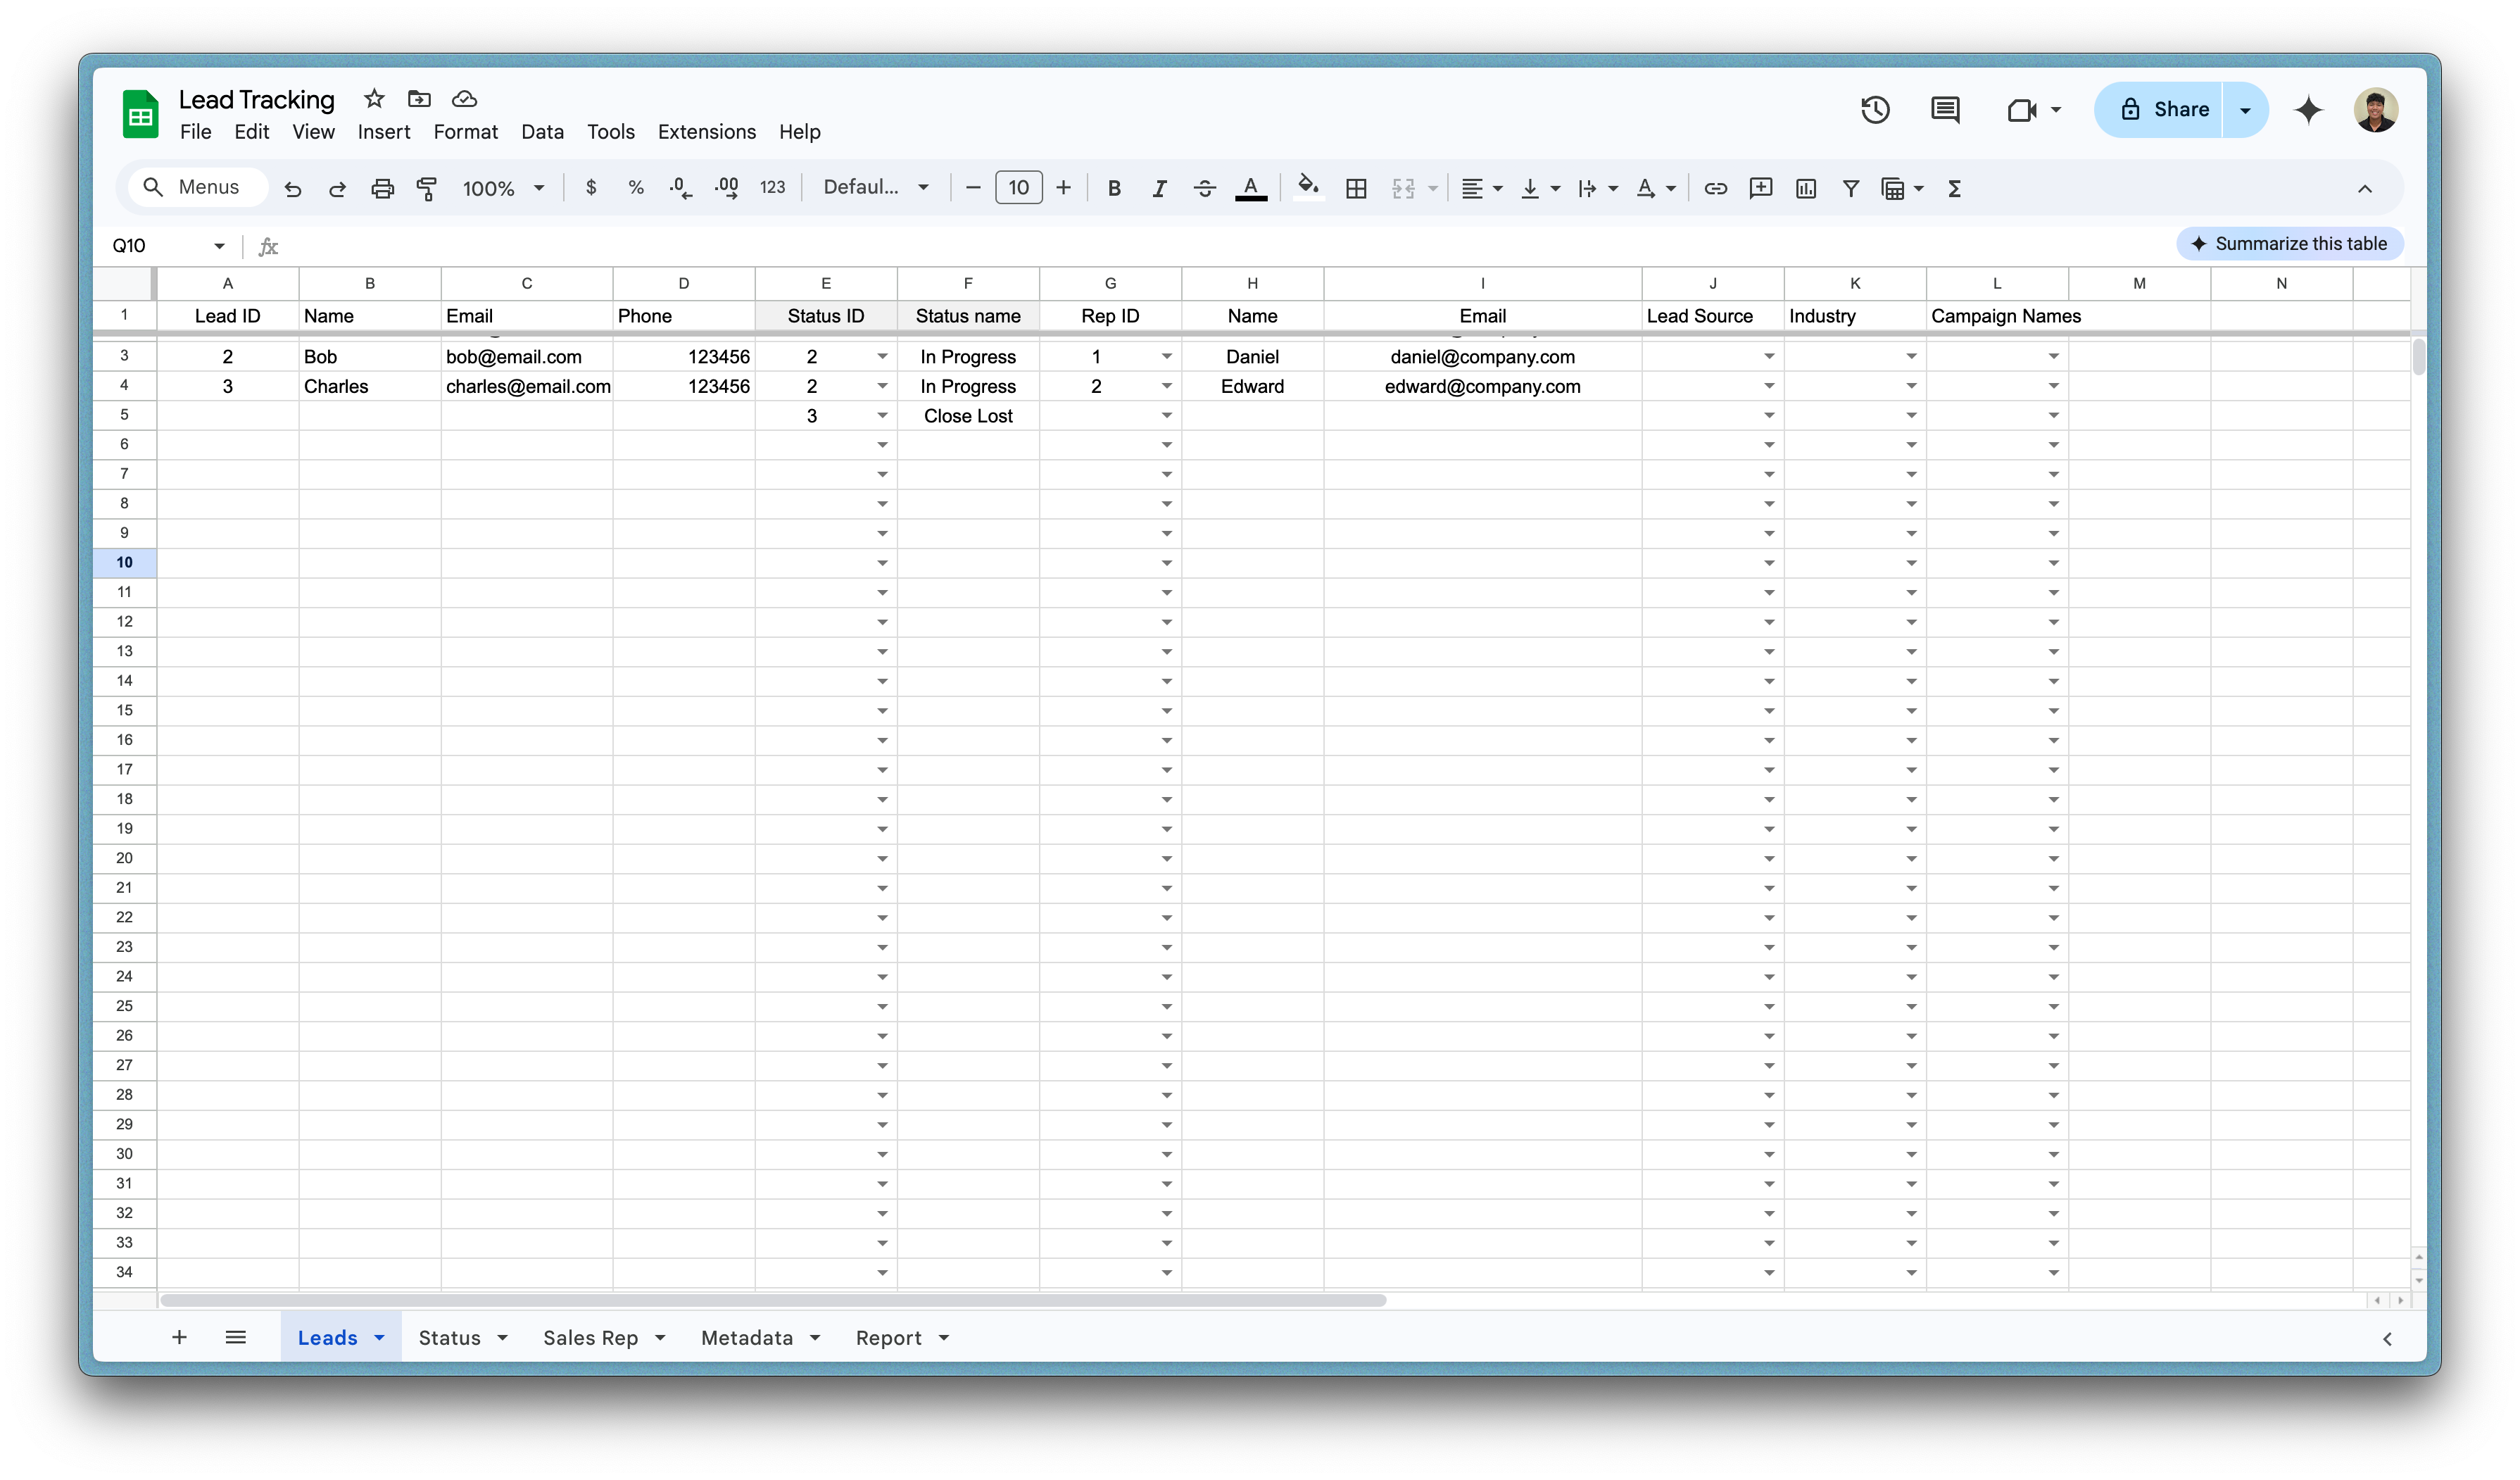
Task: Click the Insert link icon
Action: click(1715, 188)
